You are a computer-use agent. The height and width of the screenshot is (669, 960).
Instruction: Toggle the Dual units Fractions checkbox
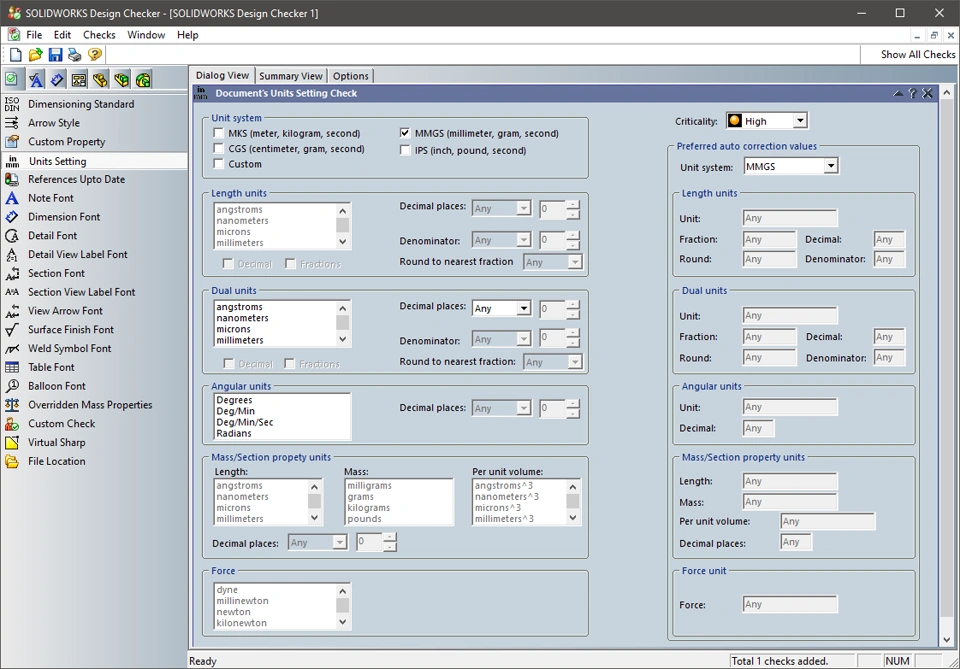290,364
